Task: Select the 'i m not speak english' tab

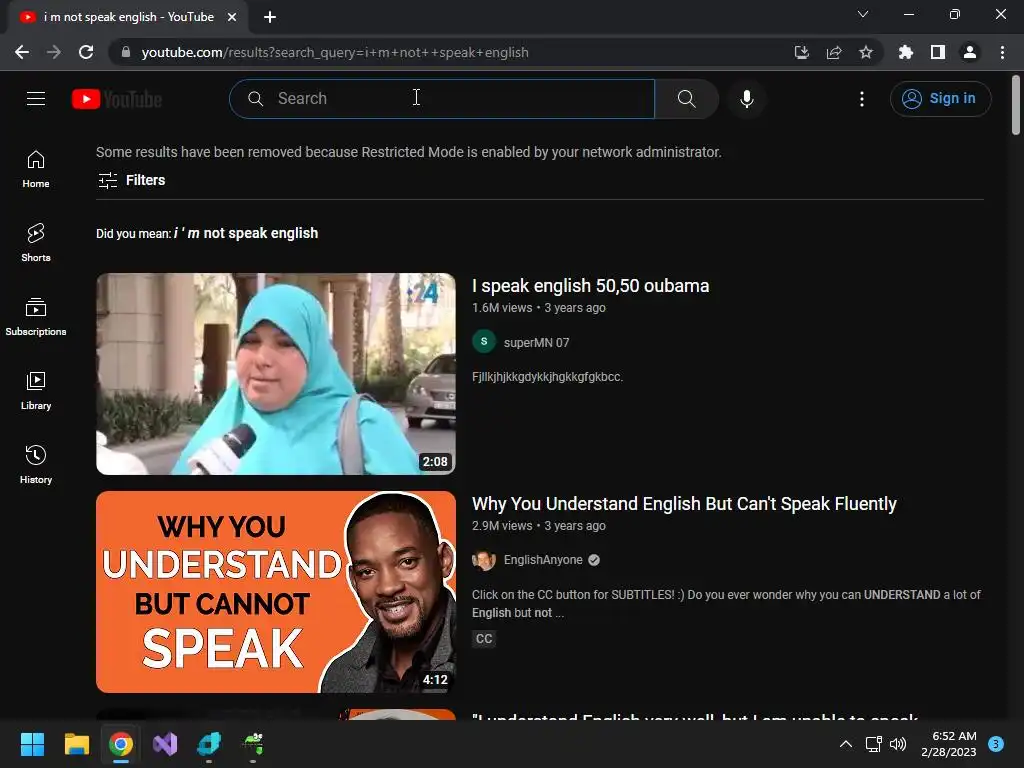Action: 128,17
